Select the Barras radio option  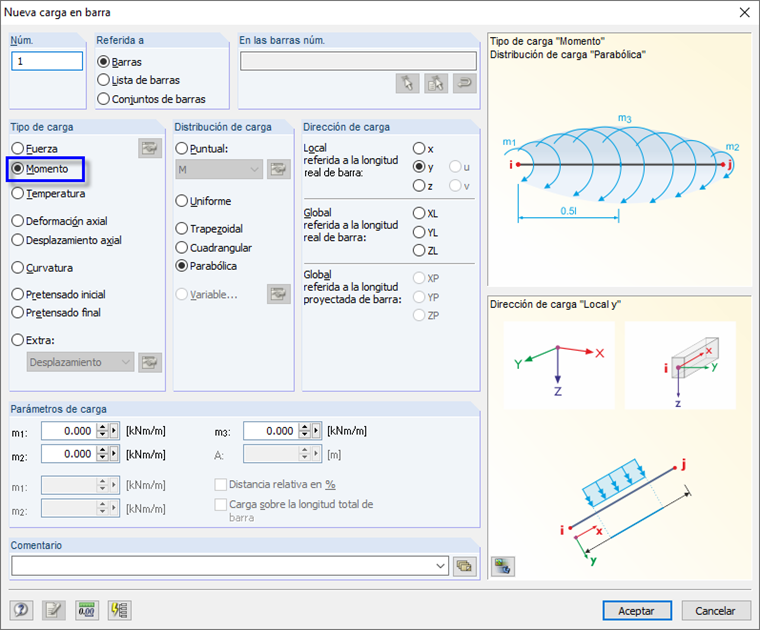click(119, 62)
